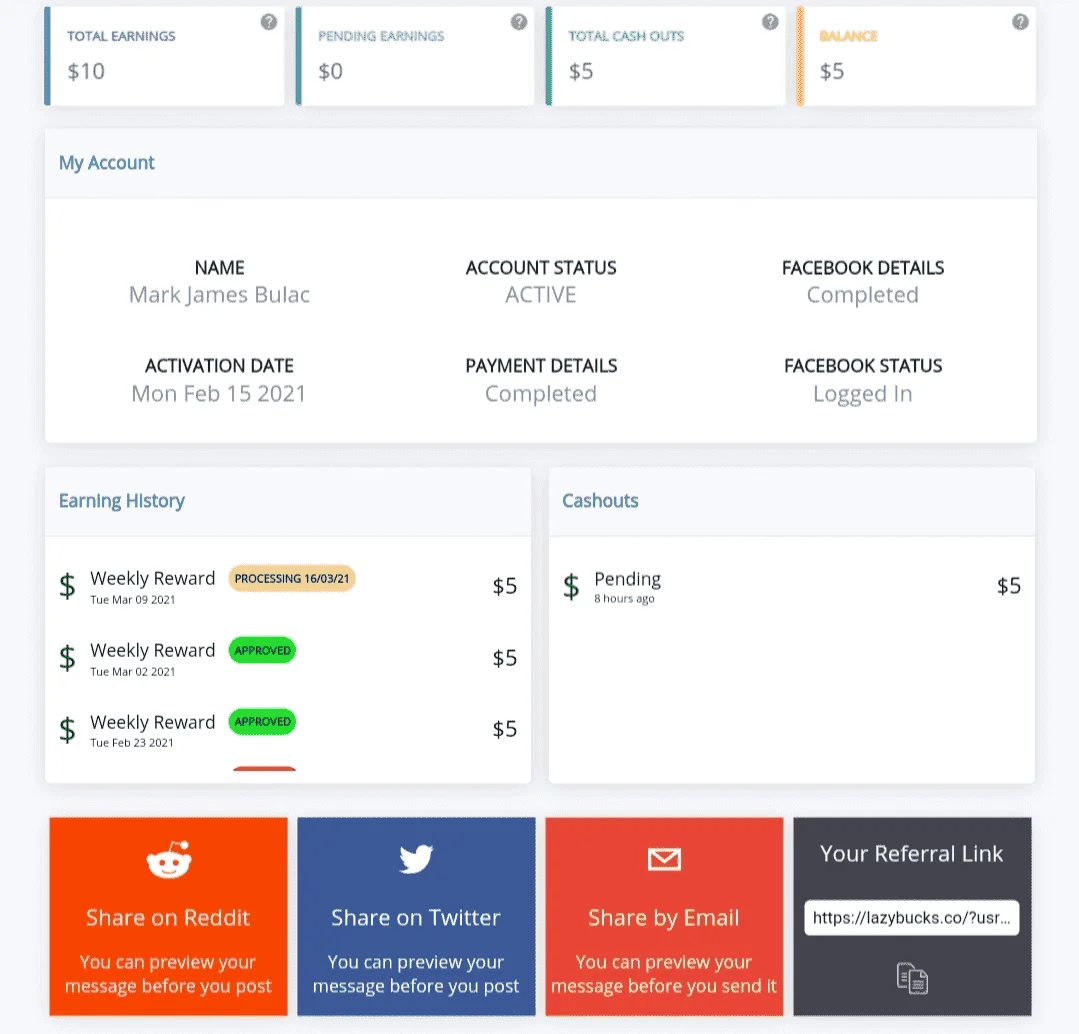
Task: Click the help icon on Total Earnings card
Action: click(268, 22)
